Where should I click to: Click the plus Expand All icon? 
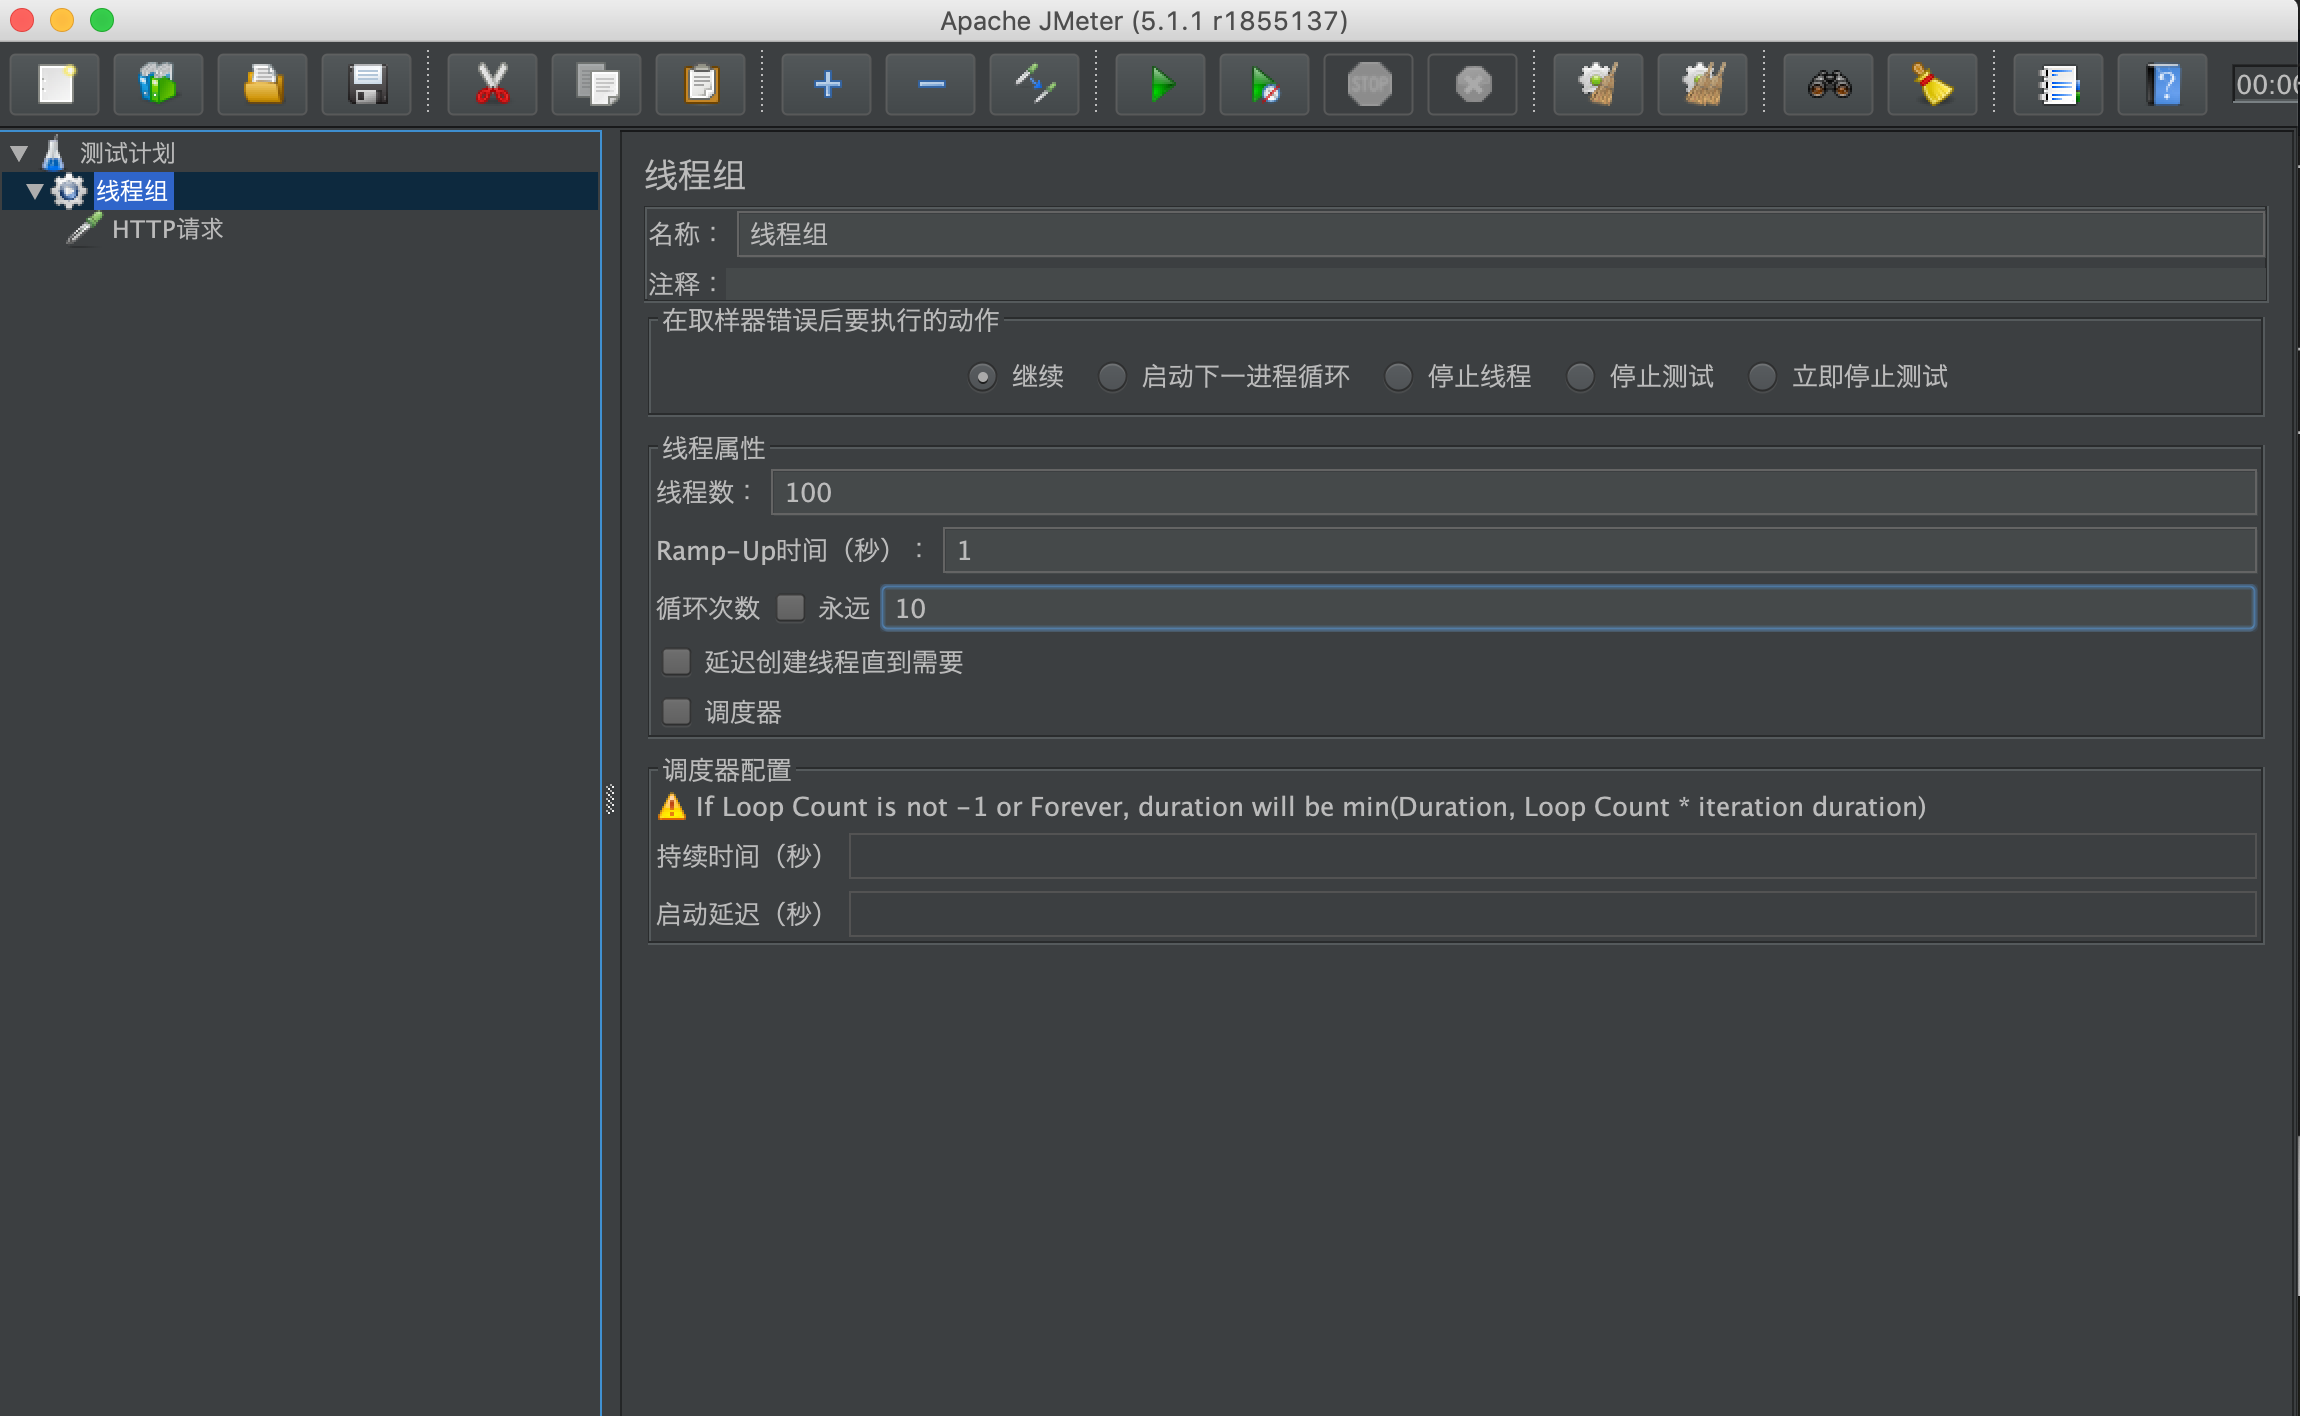(826, 85)
